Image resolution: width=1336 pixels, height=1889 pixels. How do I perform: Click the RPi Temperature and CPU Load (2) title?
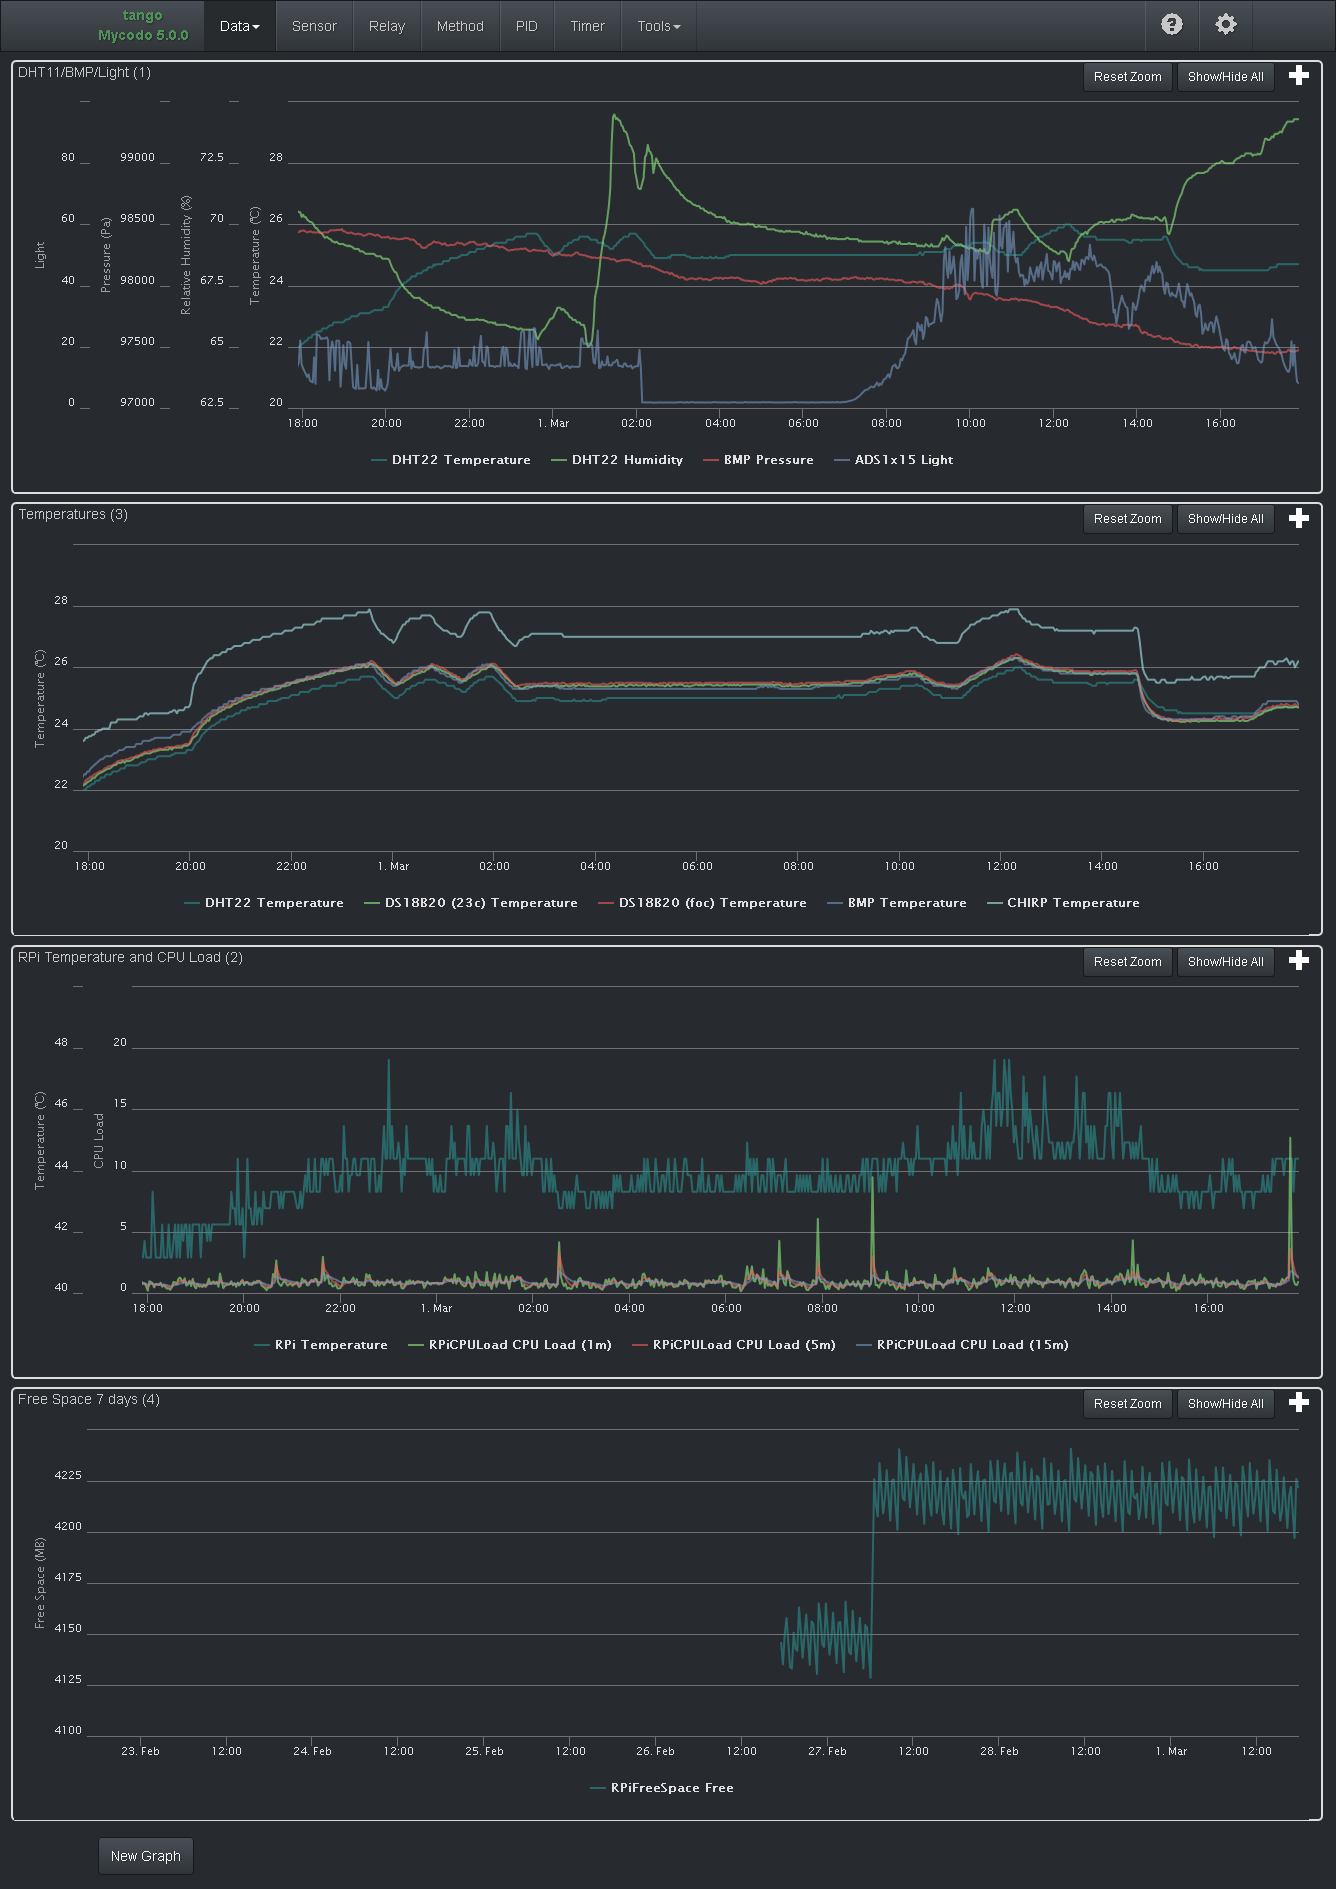(131, 957)
